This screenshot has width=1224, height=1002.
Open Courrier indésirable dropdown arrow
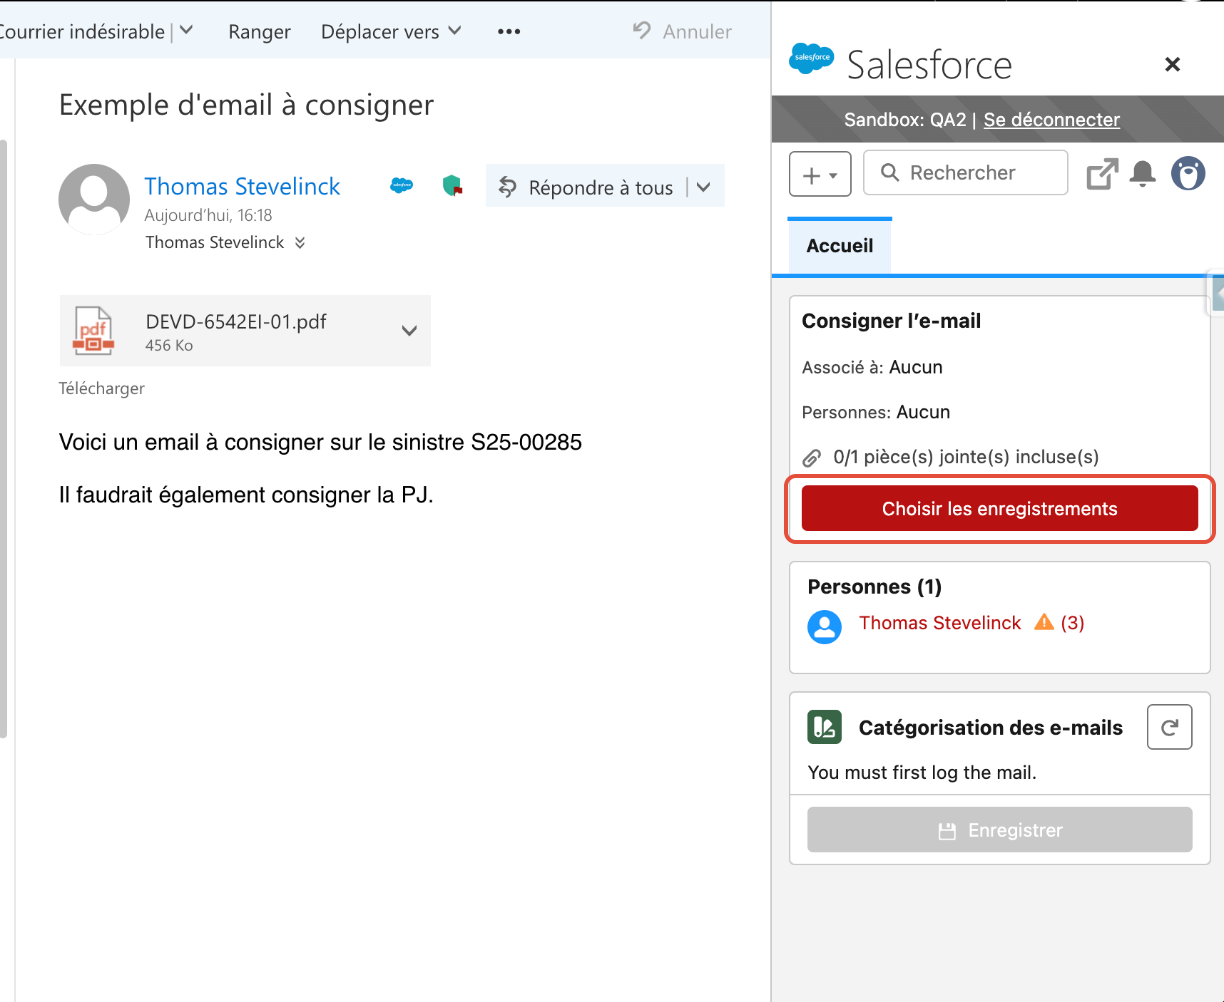[186, 31]
